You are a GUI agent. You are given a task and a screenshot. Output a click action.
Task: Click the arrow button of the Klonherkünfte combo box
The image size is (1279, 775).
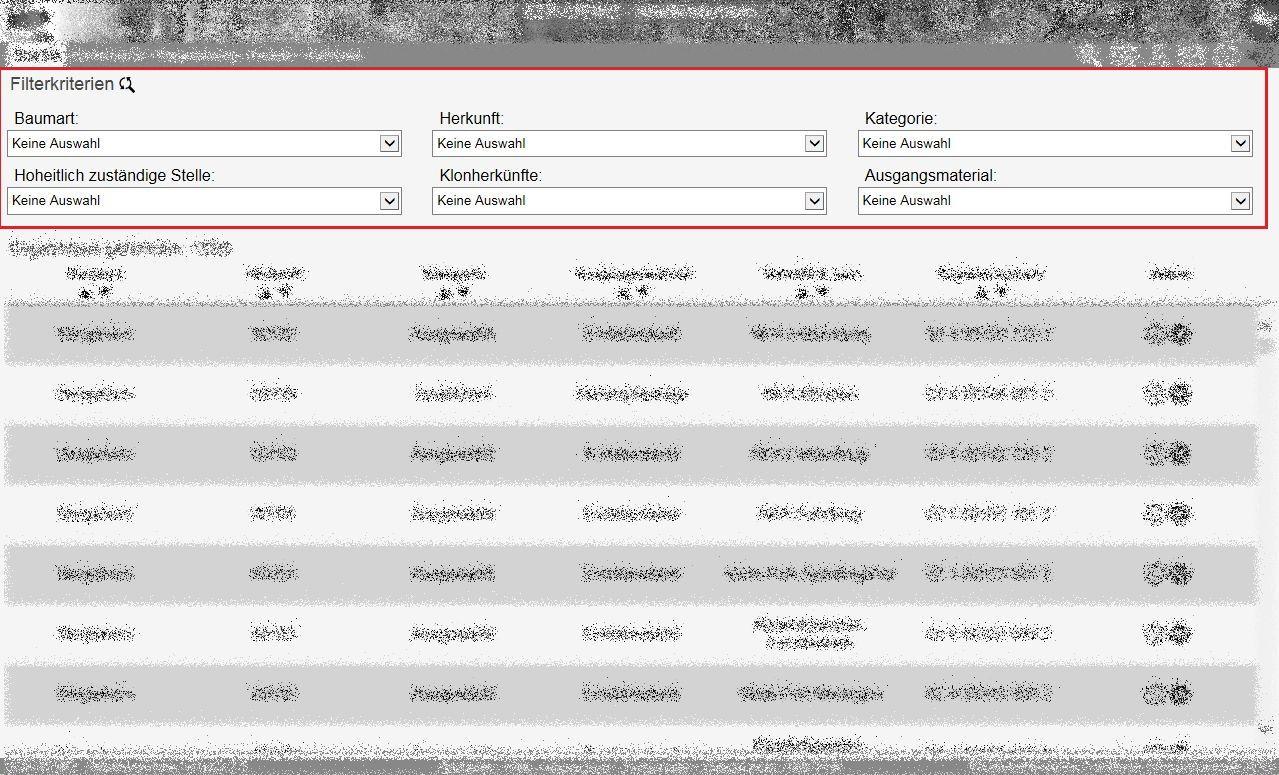(x=815, y=200)
